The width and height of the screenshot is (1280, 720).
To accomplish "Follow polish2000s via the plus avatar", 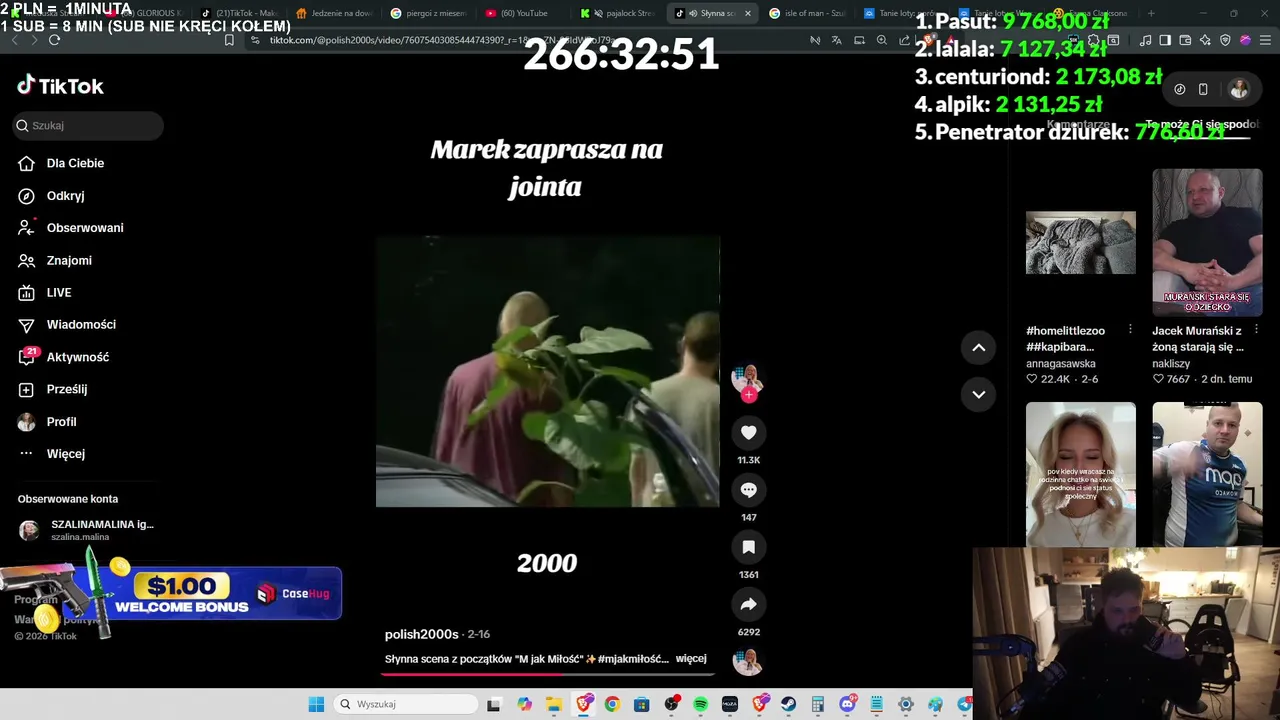I will coord(748,394).
